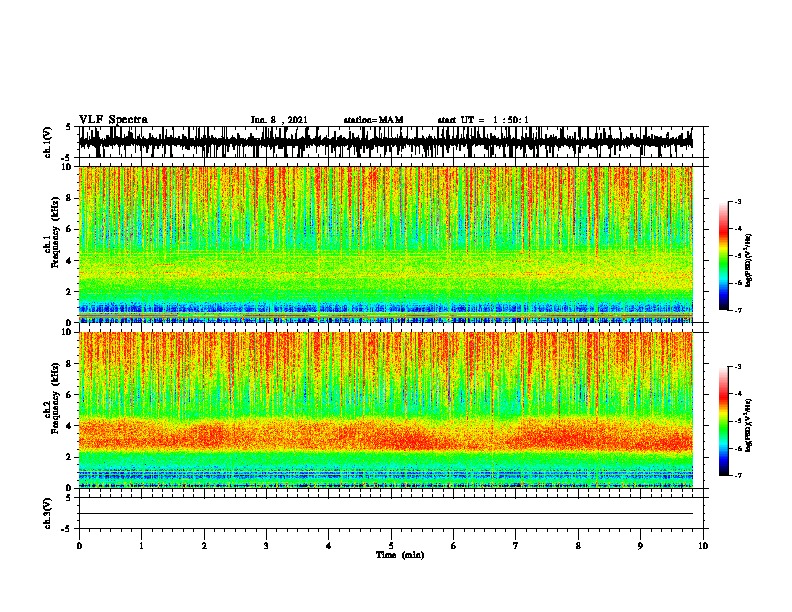Click the ch.1 spectrogram color scale bar
The width and height of the screenshot is (792, 612).
[x=723, y=256]
